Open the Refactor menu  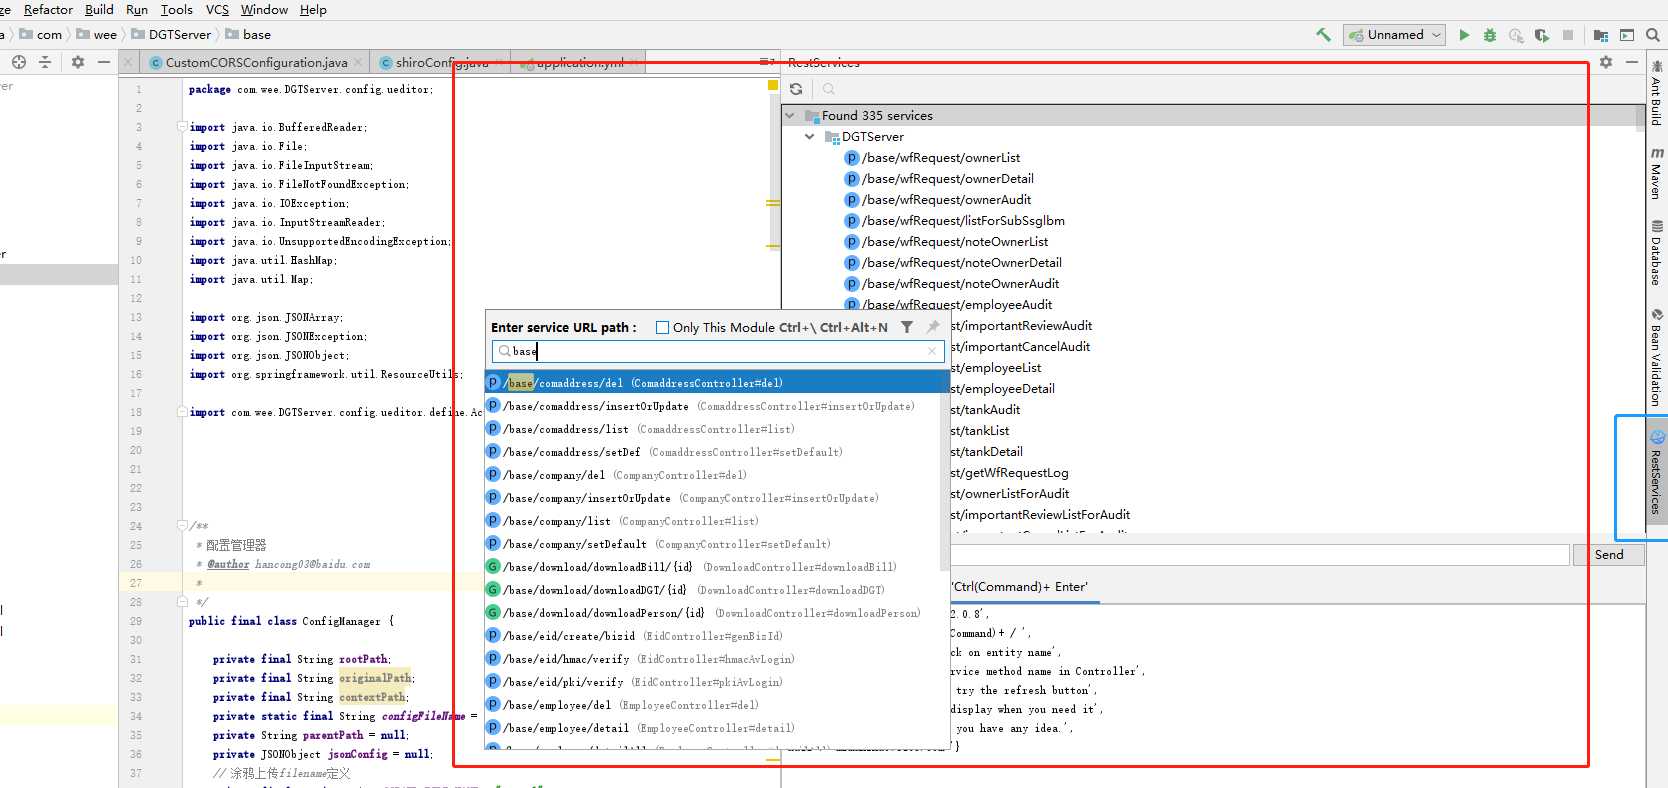tap(48, 10)
